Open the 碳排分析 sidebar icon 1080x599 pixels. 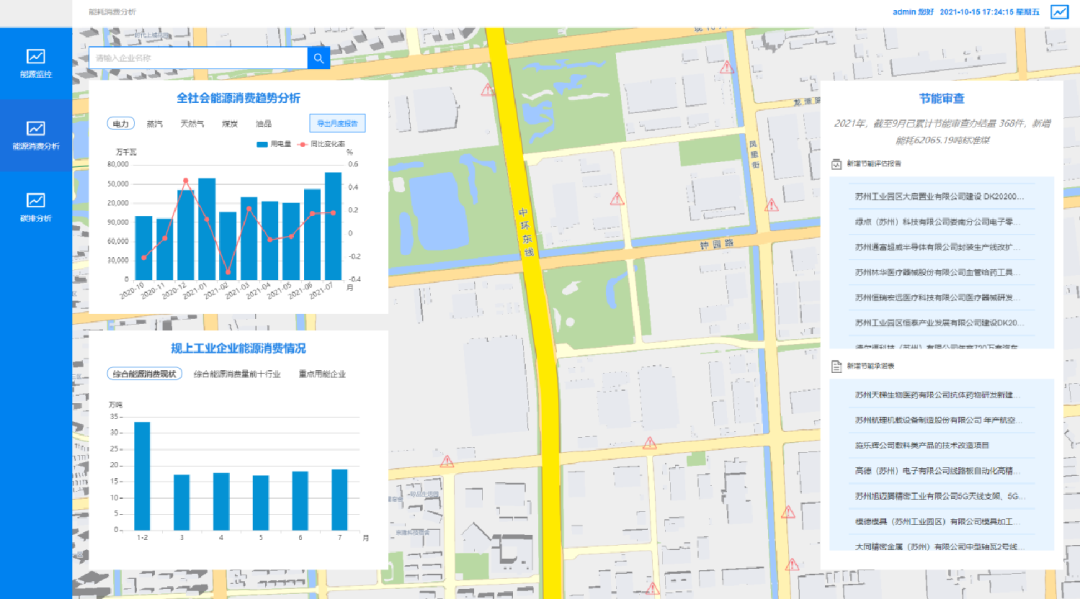(35, 207)
